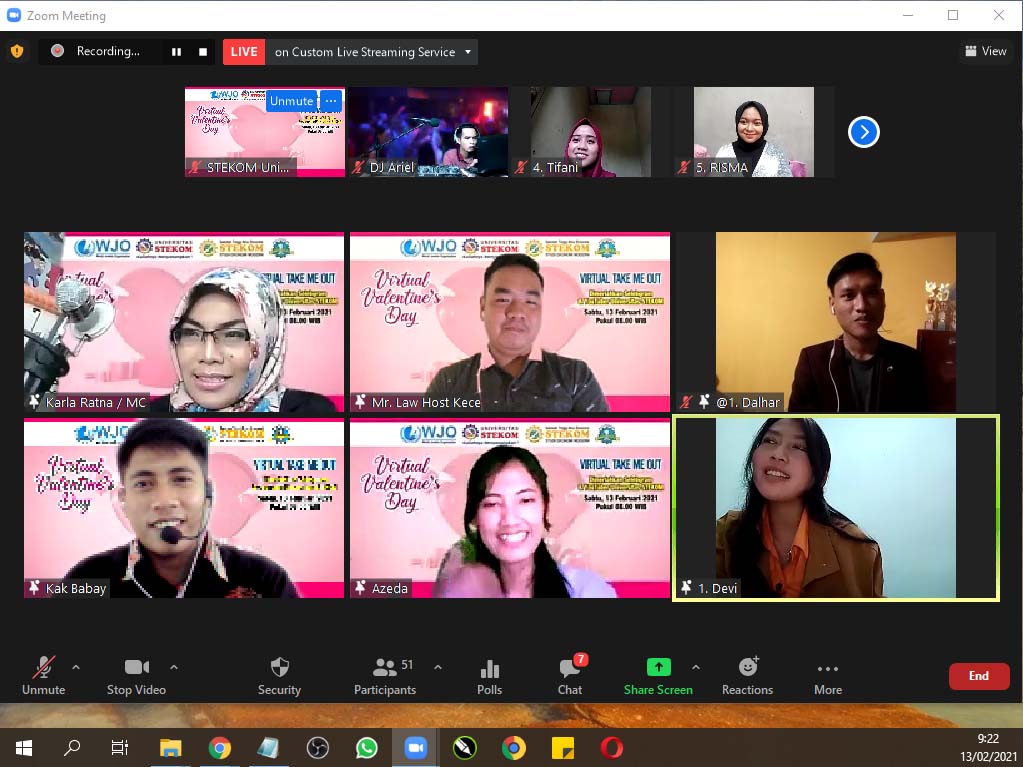The width and height of the screenshot is (1023, 767).
Task: Open the Reactions picker
Action: tap(748, 676)
